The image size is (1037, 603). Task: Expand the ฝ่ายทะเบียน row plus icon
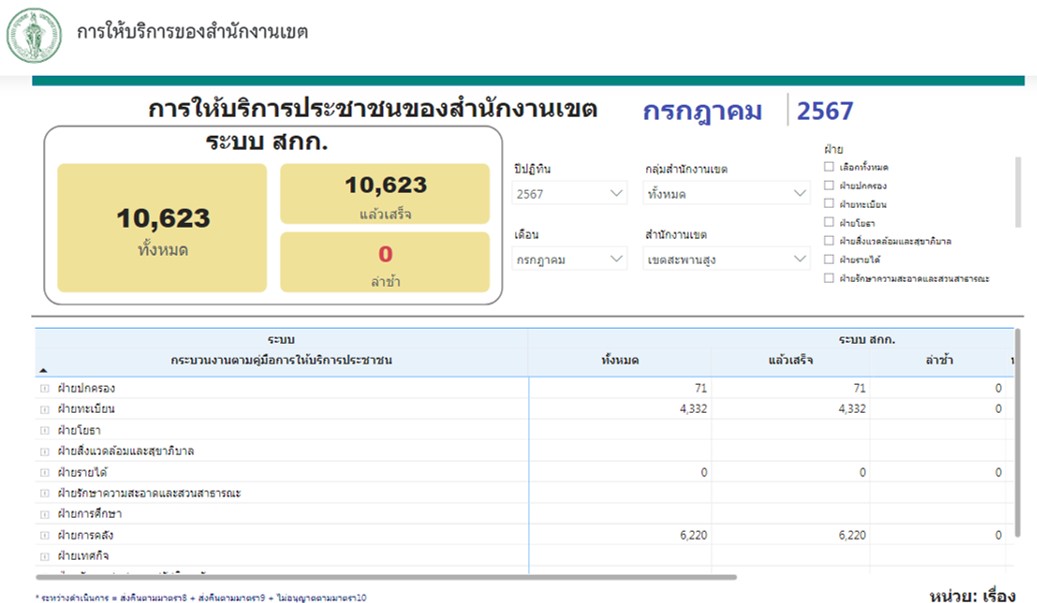44,409
